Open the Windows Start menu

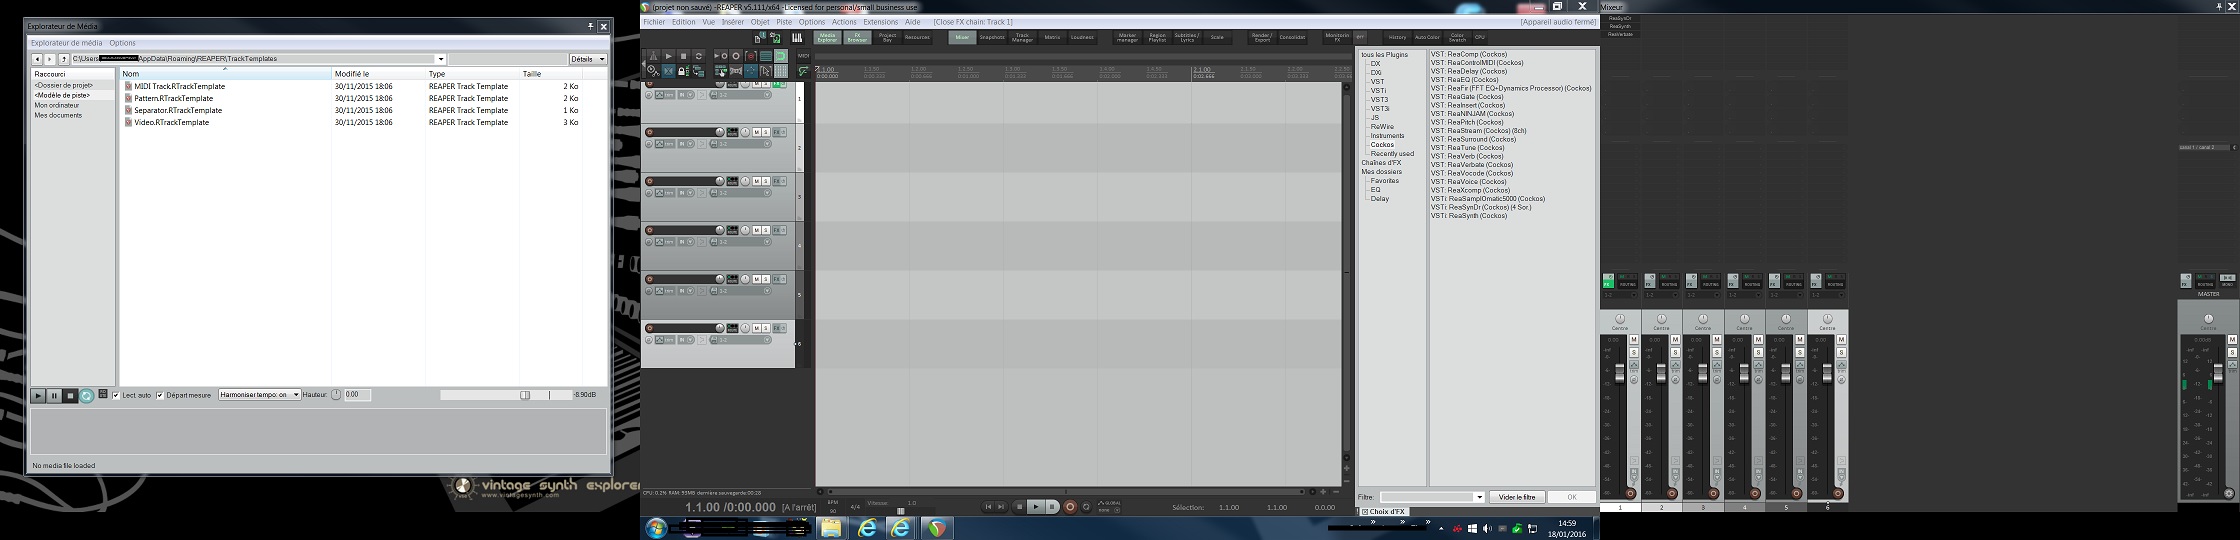[x=656, y=528]
